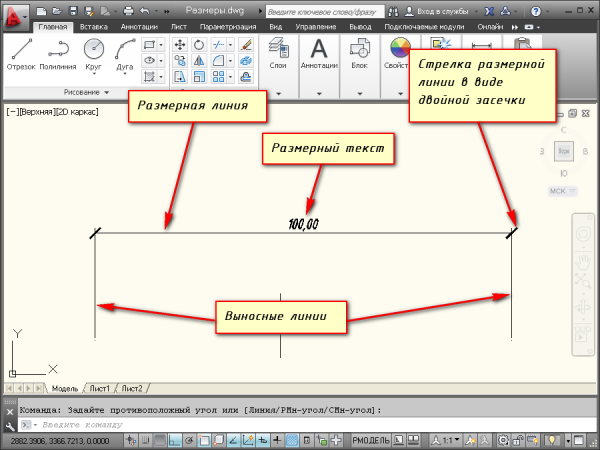Toggle object snap tracking in status bar
Image resolution: width=600 pixels, height=450 pixels.
pos(233,440)
